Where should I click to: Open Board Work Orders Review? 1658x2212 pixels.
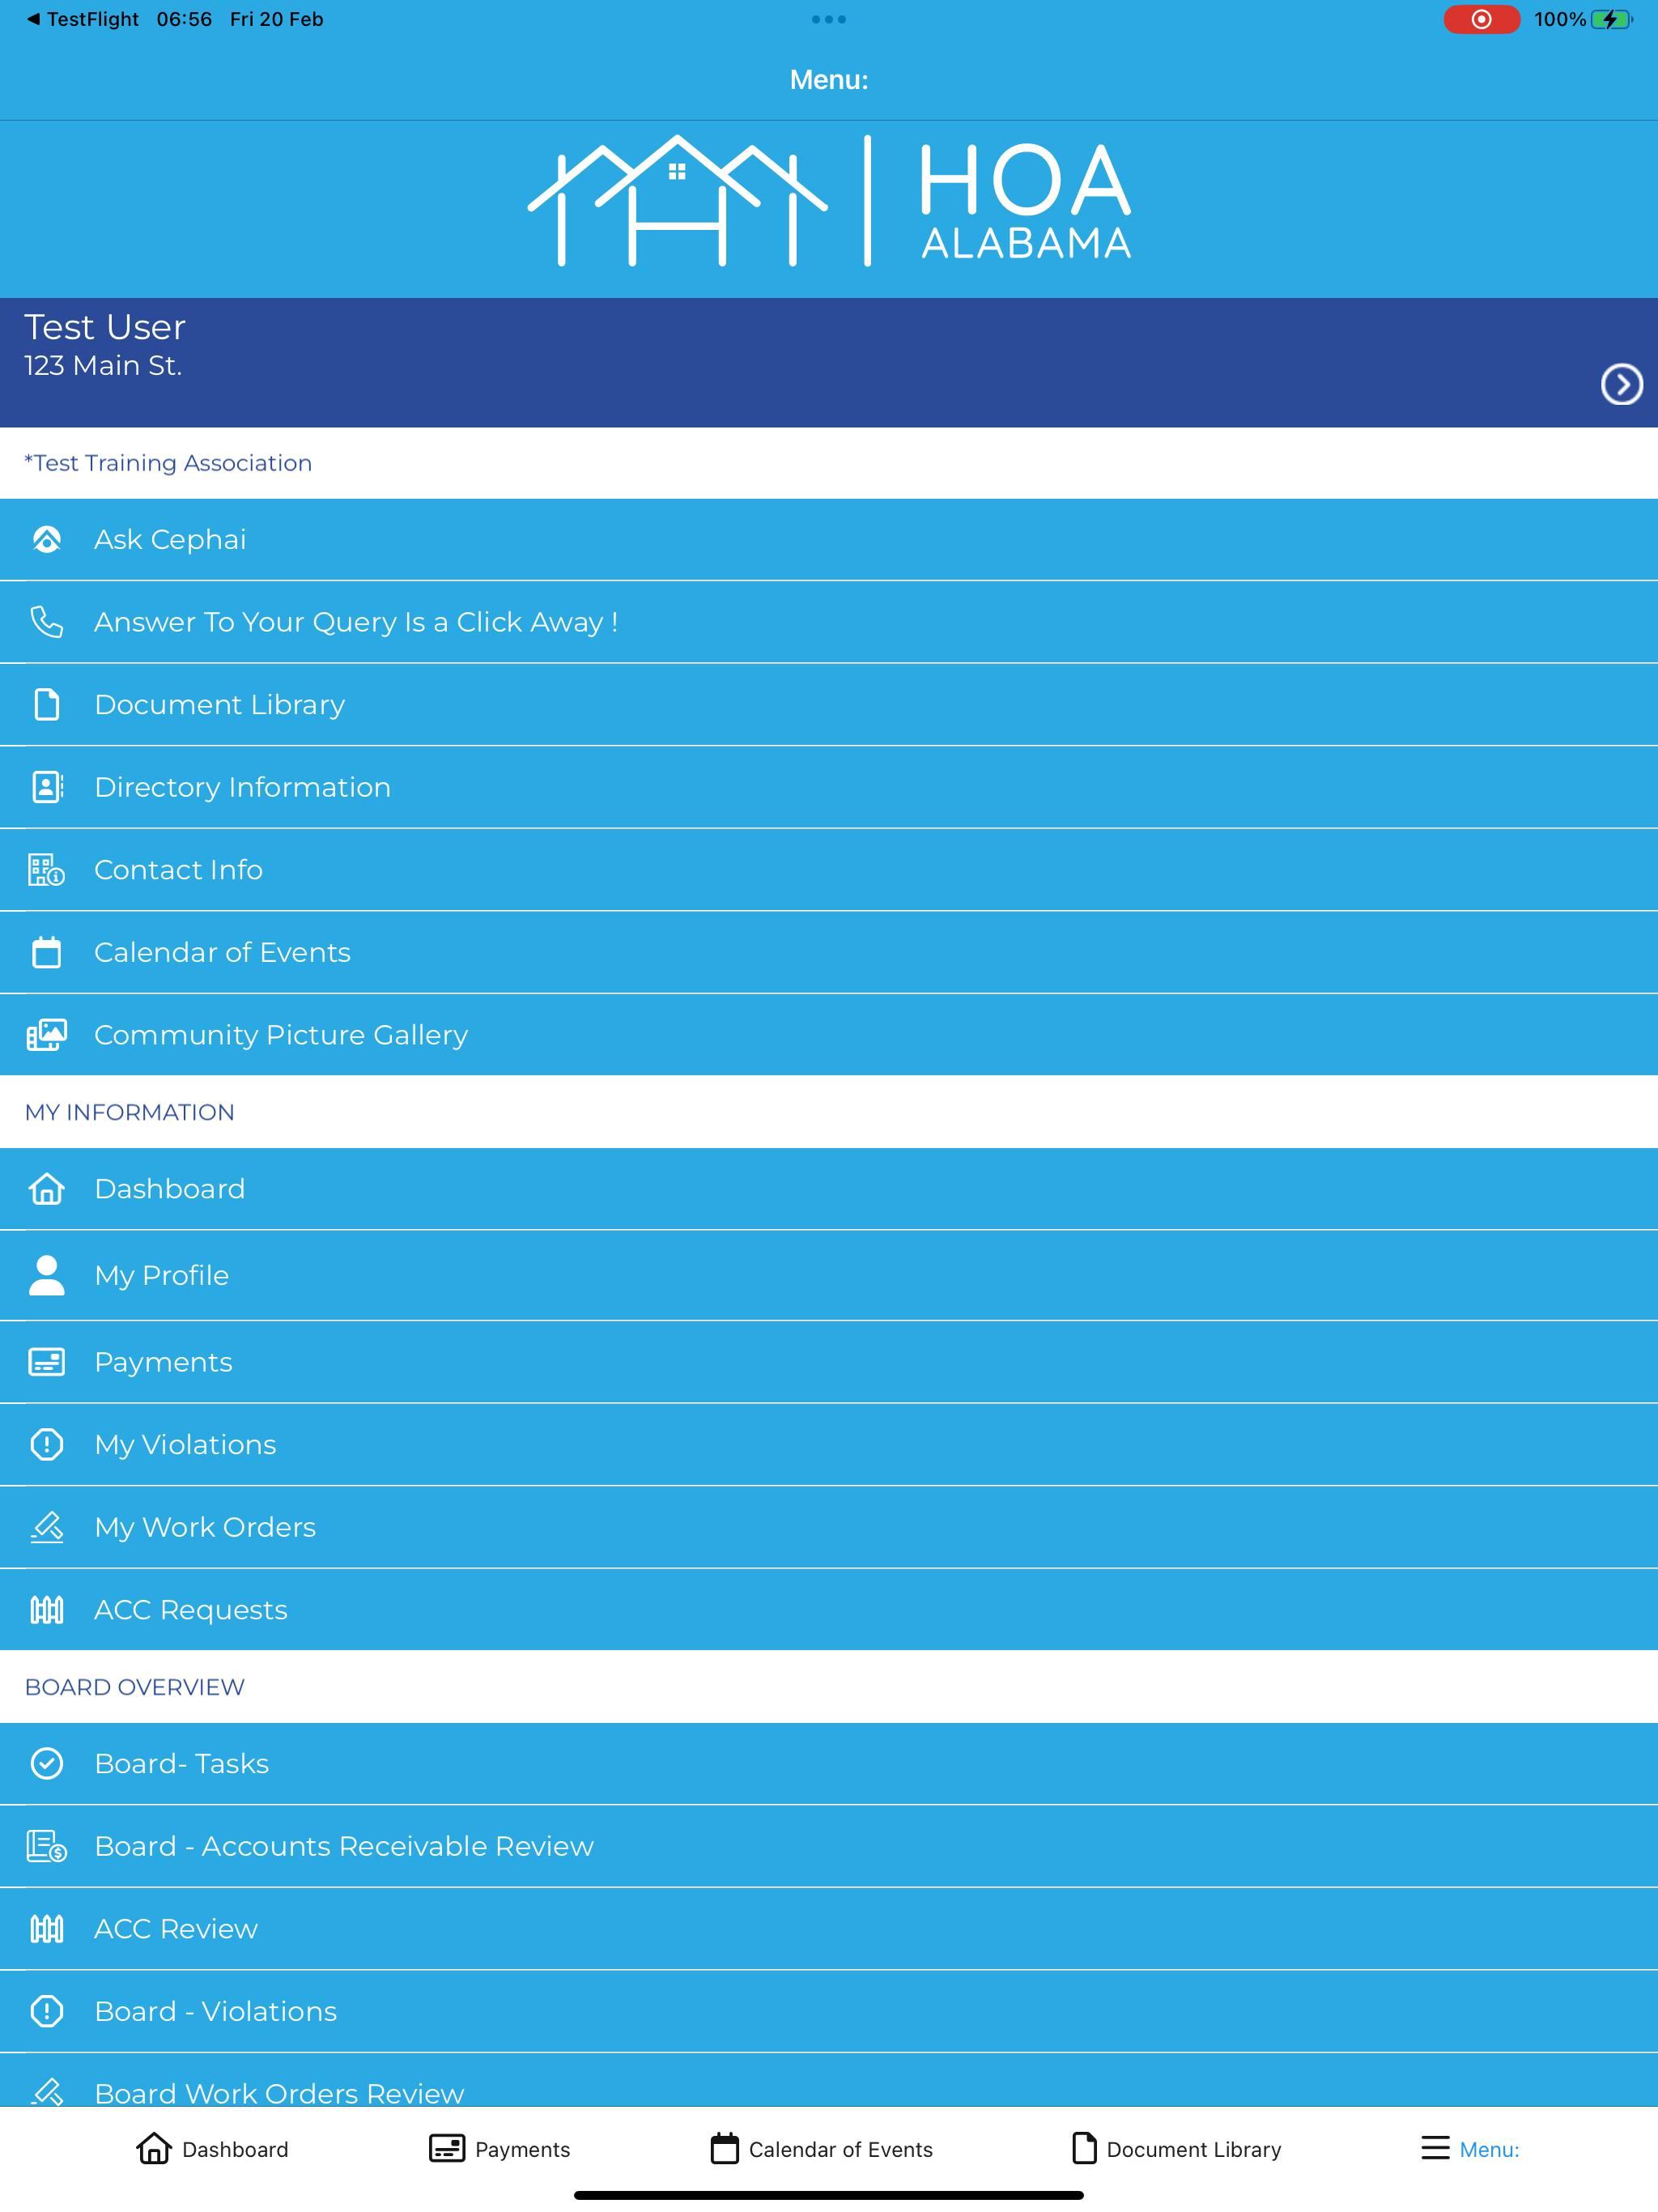pos(829,2081)
